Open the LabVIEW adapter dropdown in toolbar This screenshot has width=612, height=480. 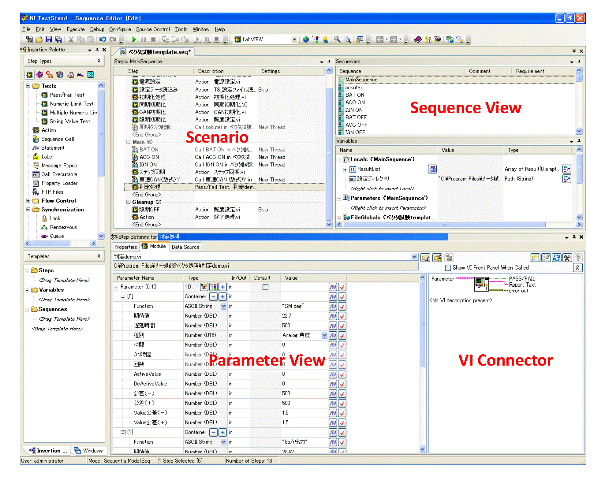(x=294, y=39)
